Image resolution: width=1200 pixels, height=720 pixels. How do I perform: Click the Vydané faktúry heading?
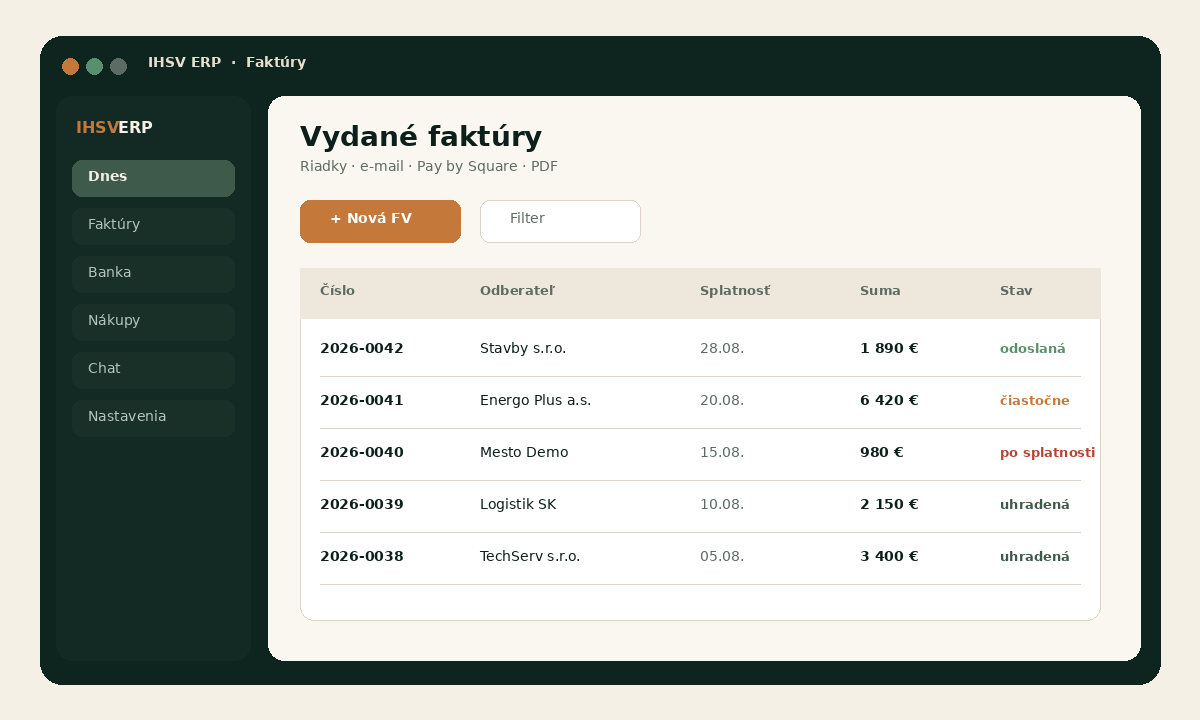[421, 136]
